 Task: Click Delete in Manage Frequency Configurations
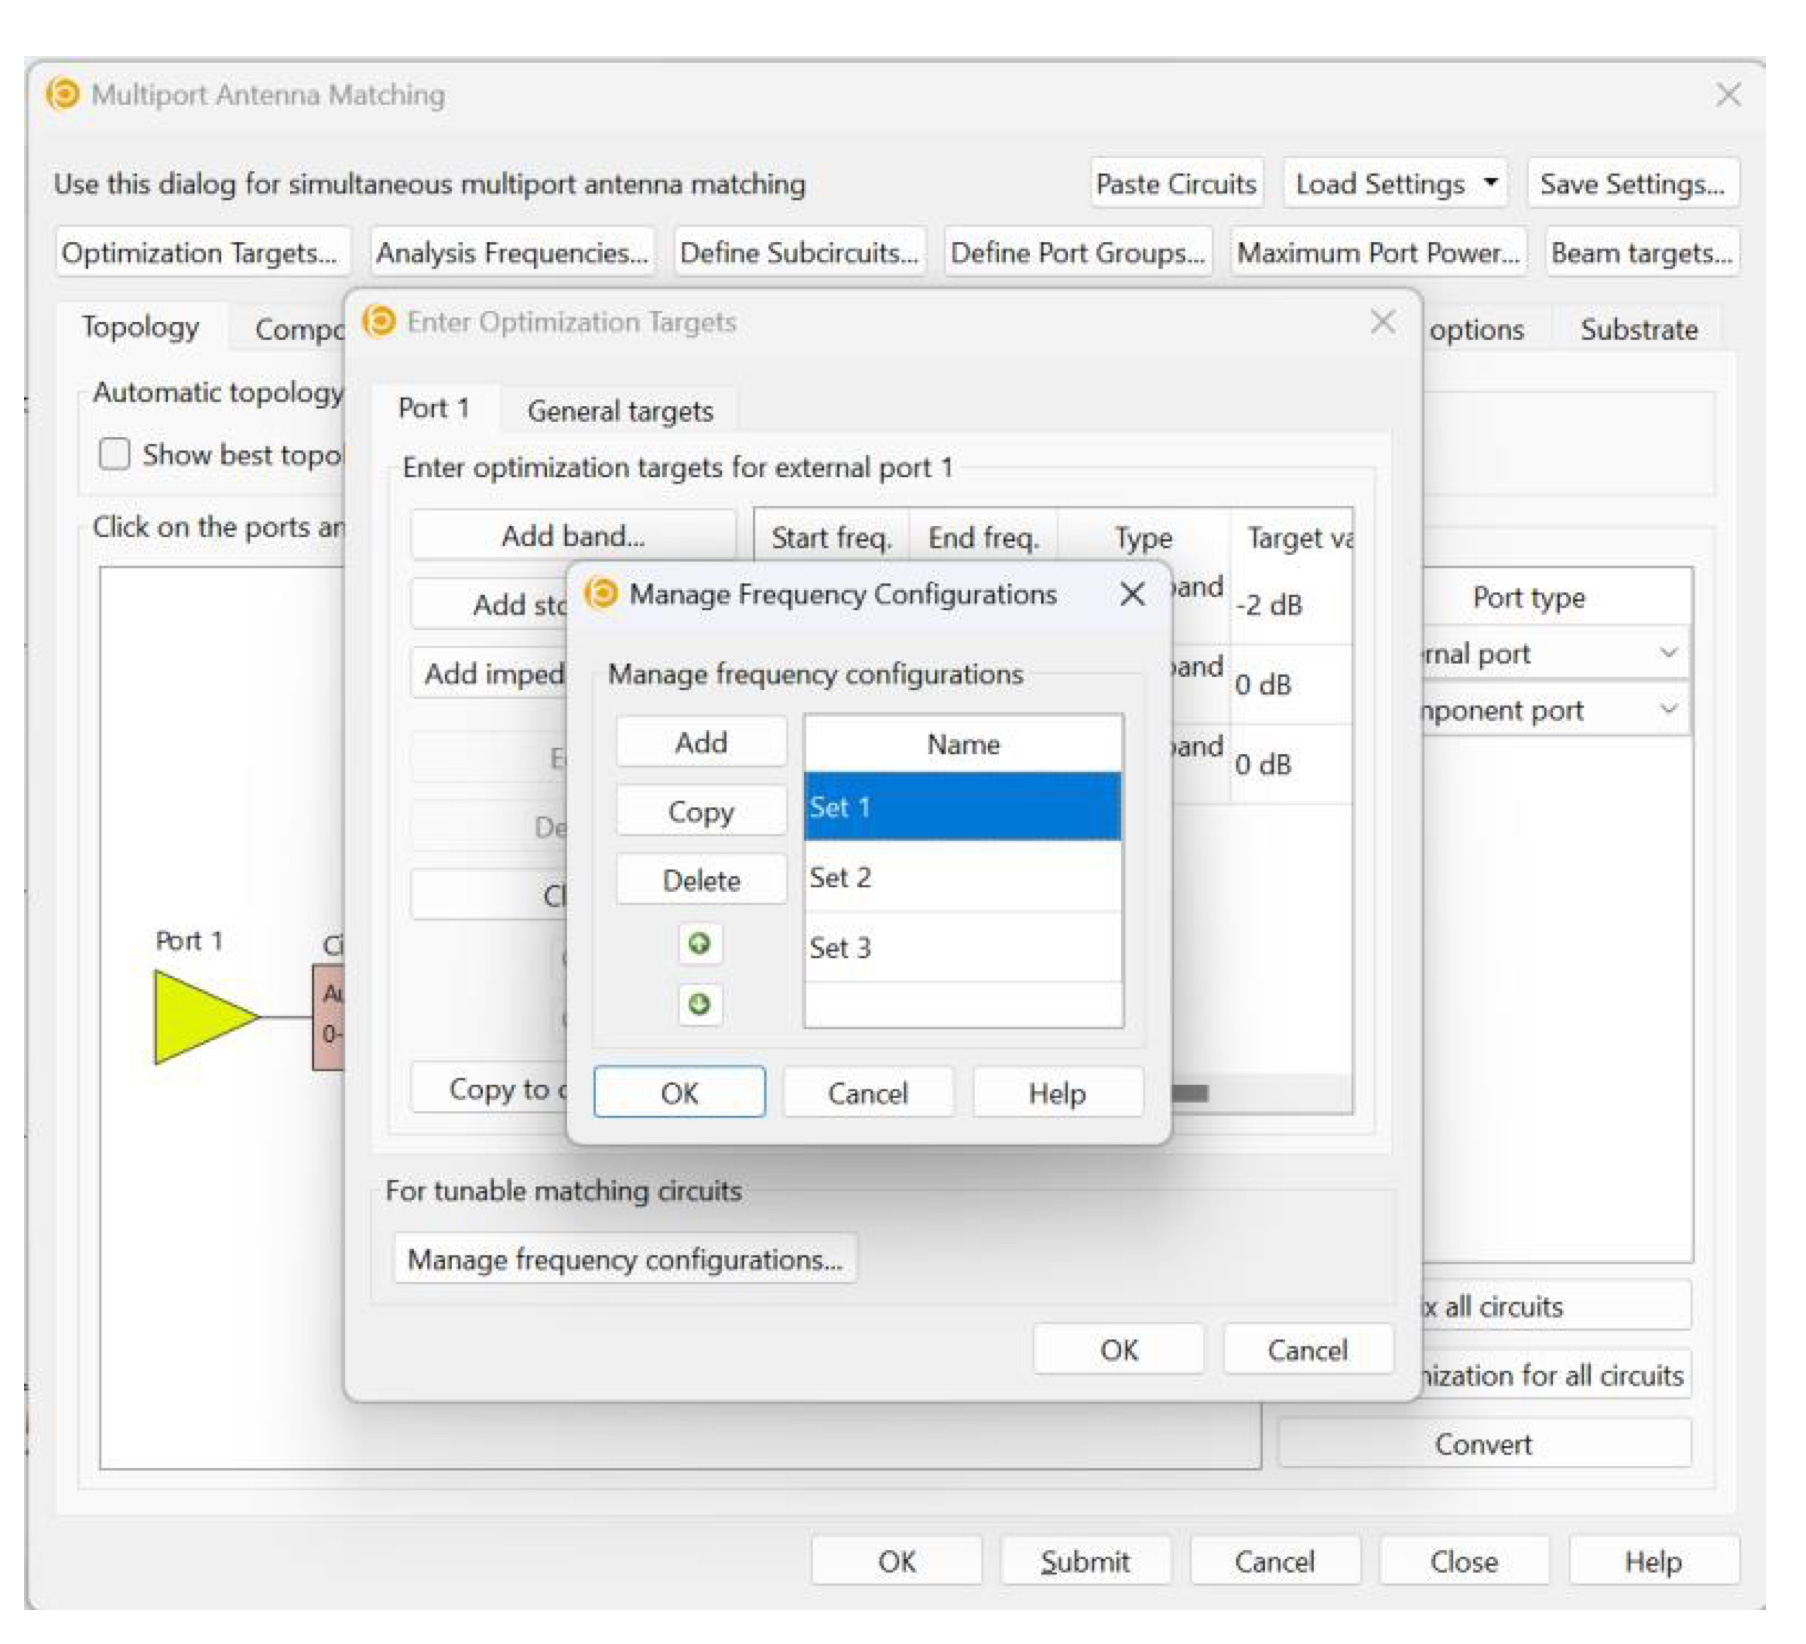click(x=701, y=880)
